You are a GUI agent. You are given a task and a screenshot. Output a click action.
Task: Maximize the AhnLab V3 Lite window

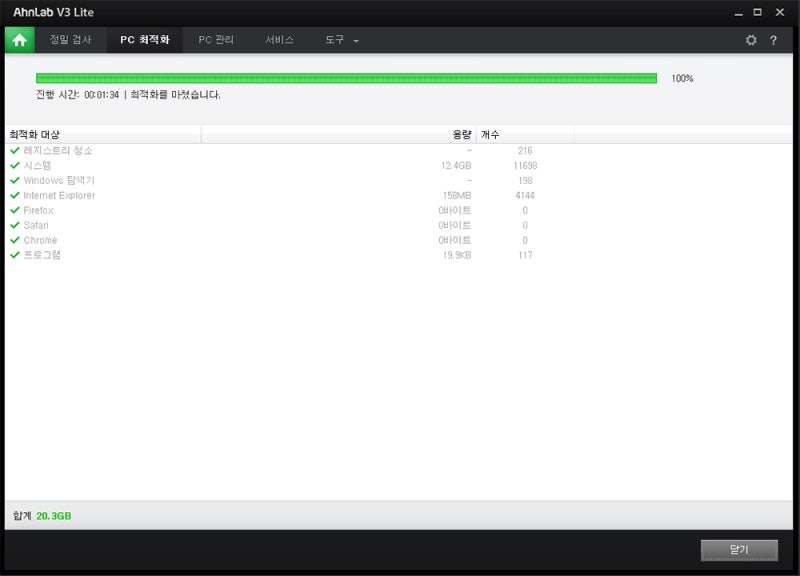[758, 12]
